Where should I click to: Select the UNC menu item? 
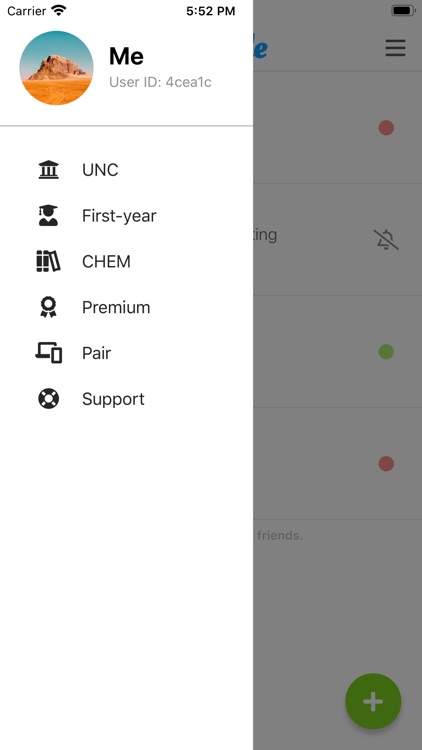(x=126, y=170)
